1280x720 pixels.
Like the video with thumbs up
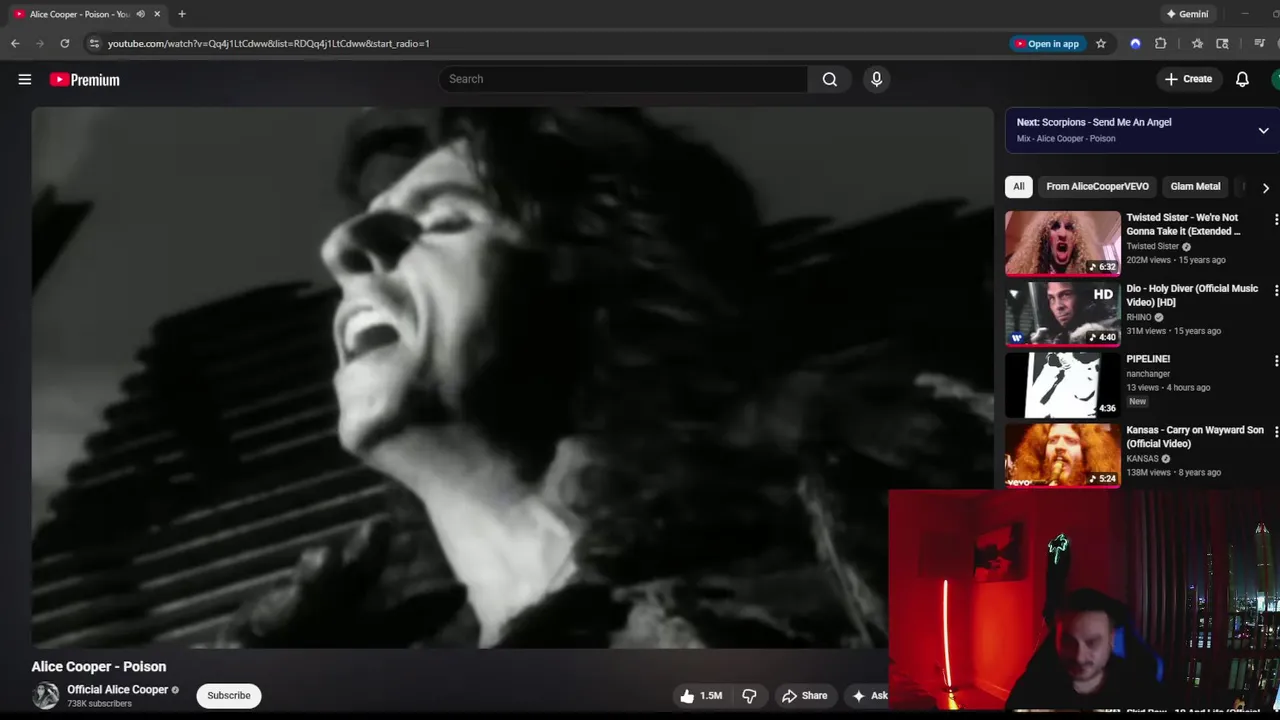coord(701,696)
